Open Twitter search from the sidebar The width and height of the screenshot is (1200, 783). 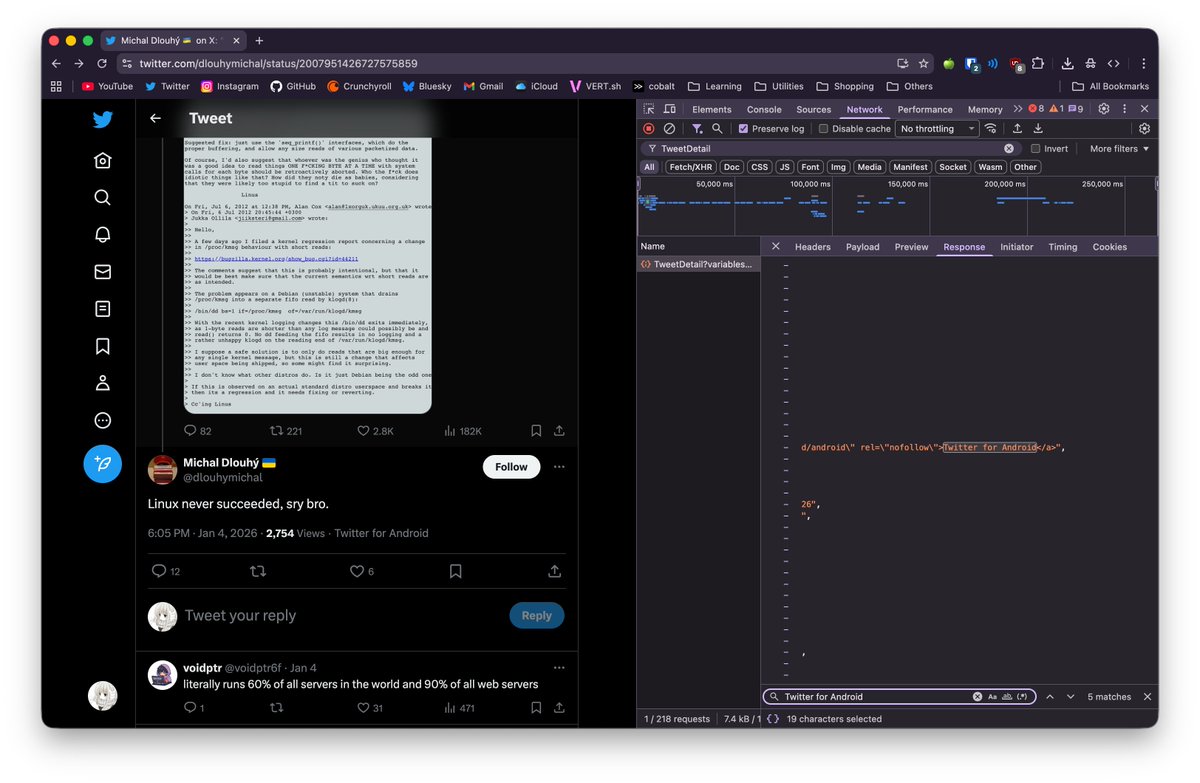(102, 197)
